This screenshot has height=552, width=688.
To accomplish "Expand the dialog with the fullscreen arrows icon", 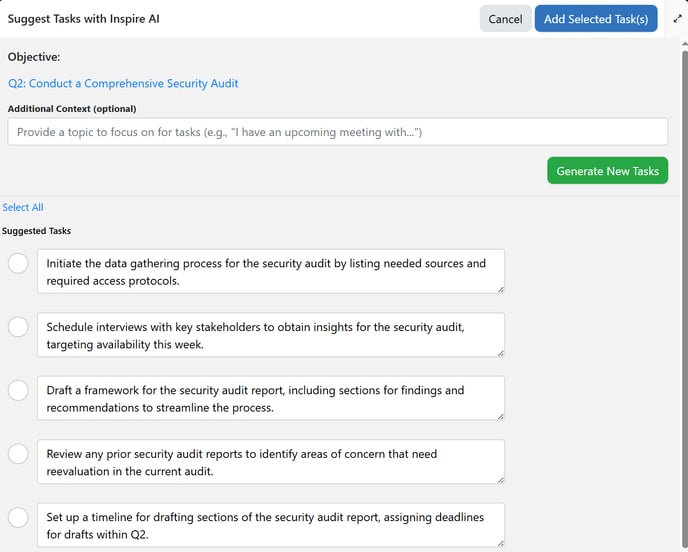I will [x=677, y=18].
